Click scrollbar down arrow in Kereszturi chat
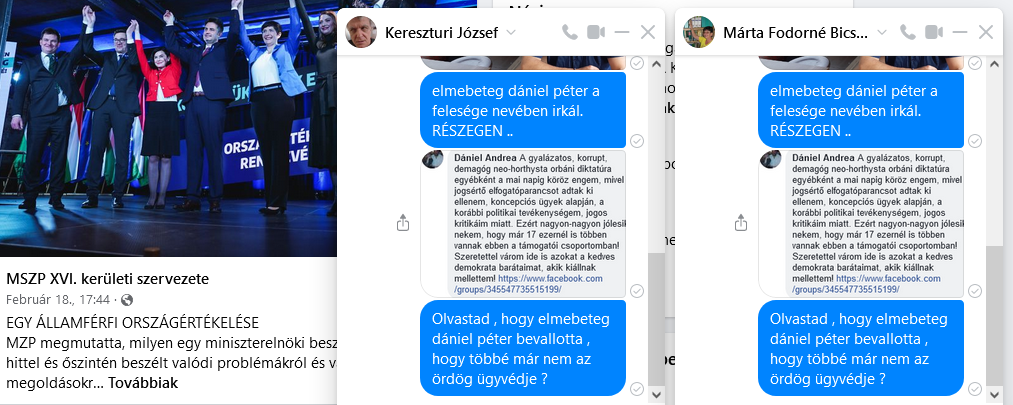Image resolution: width=1013 pixels, height=405 pixels. click(656, 393)
